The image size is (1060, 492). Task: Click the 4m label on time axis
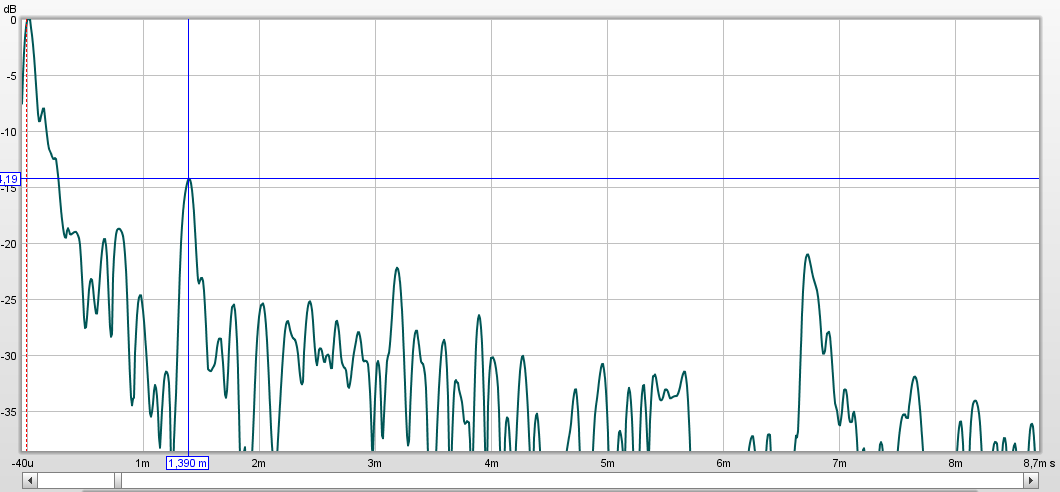491,463
